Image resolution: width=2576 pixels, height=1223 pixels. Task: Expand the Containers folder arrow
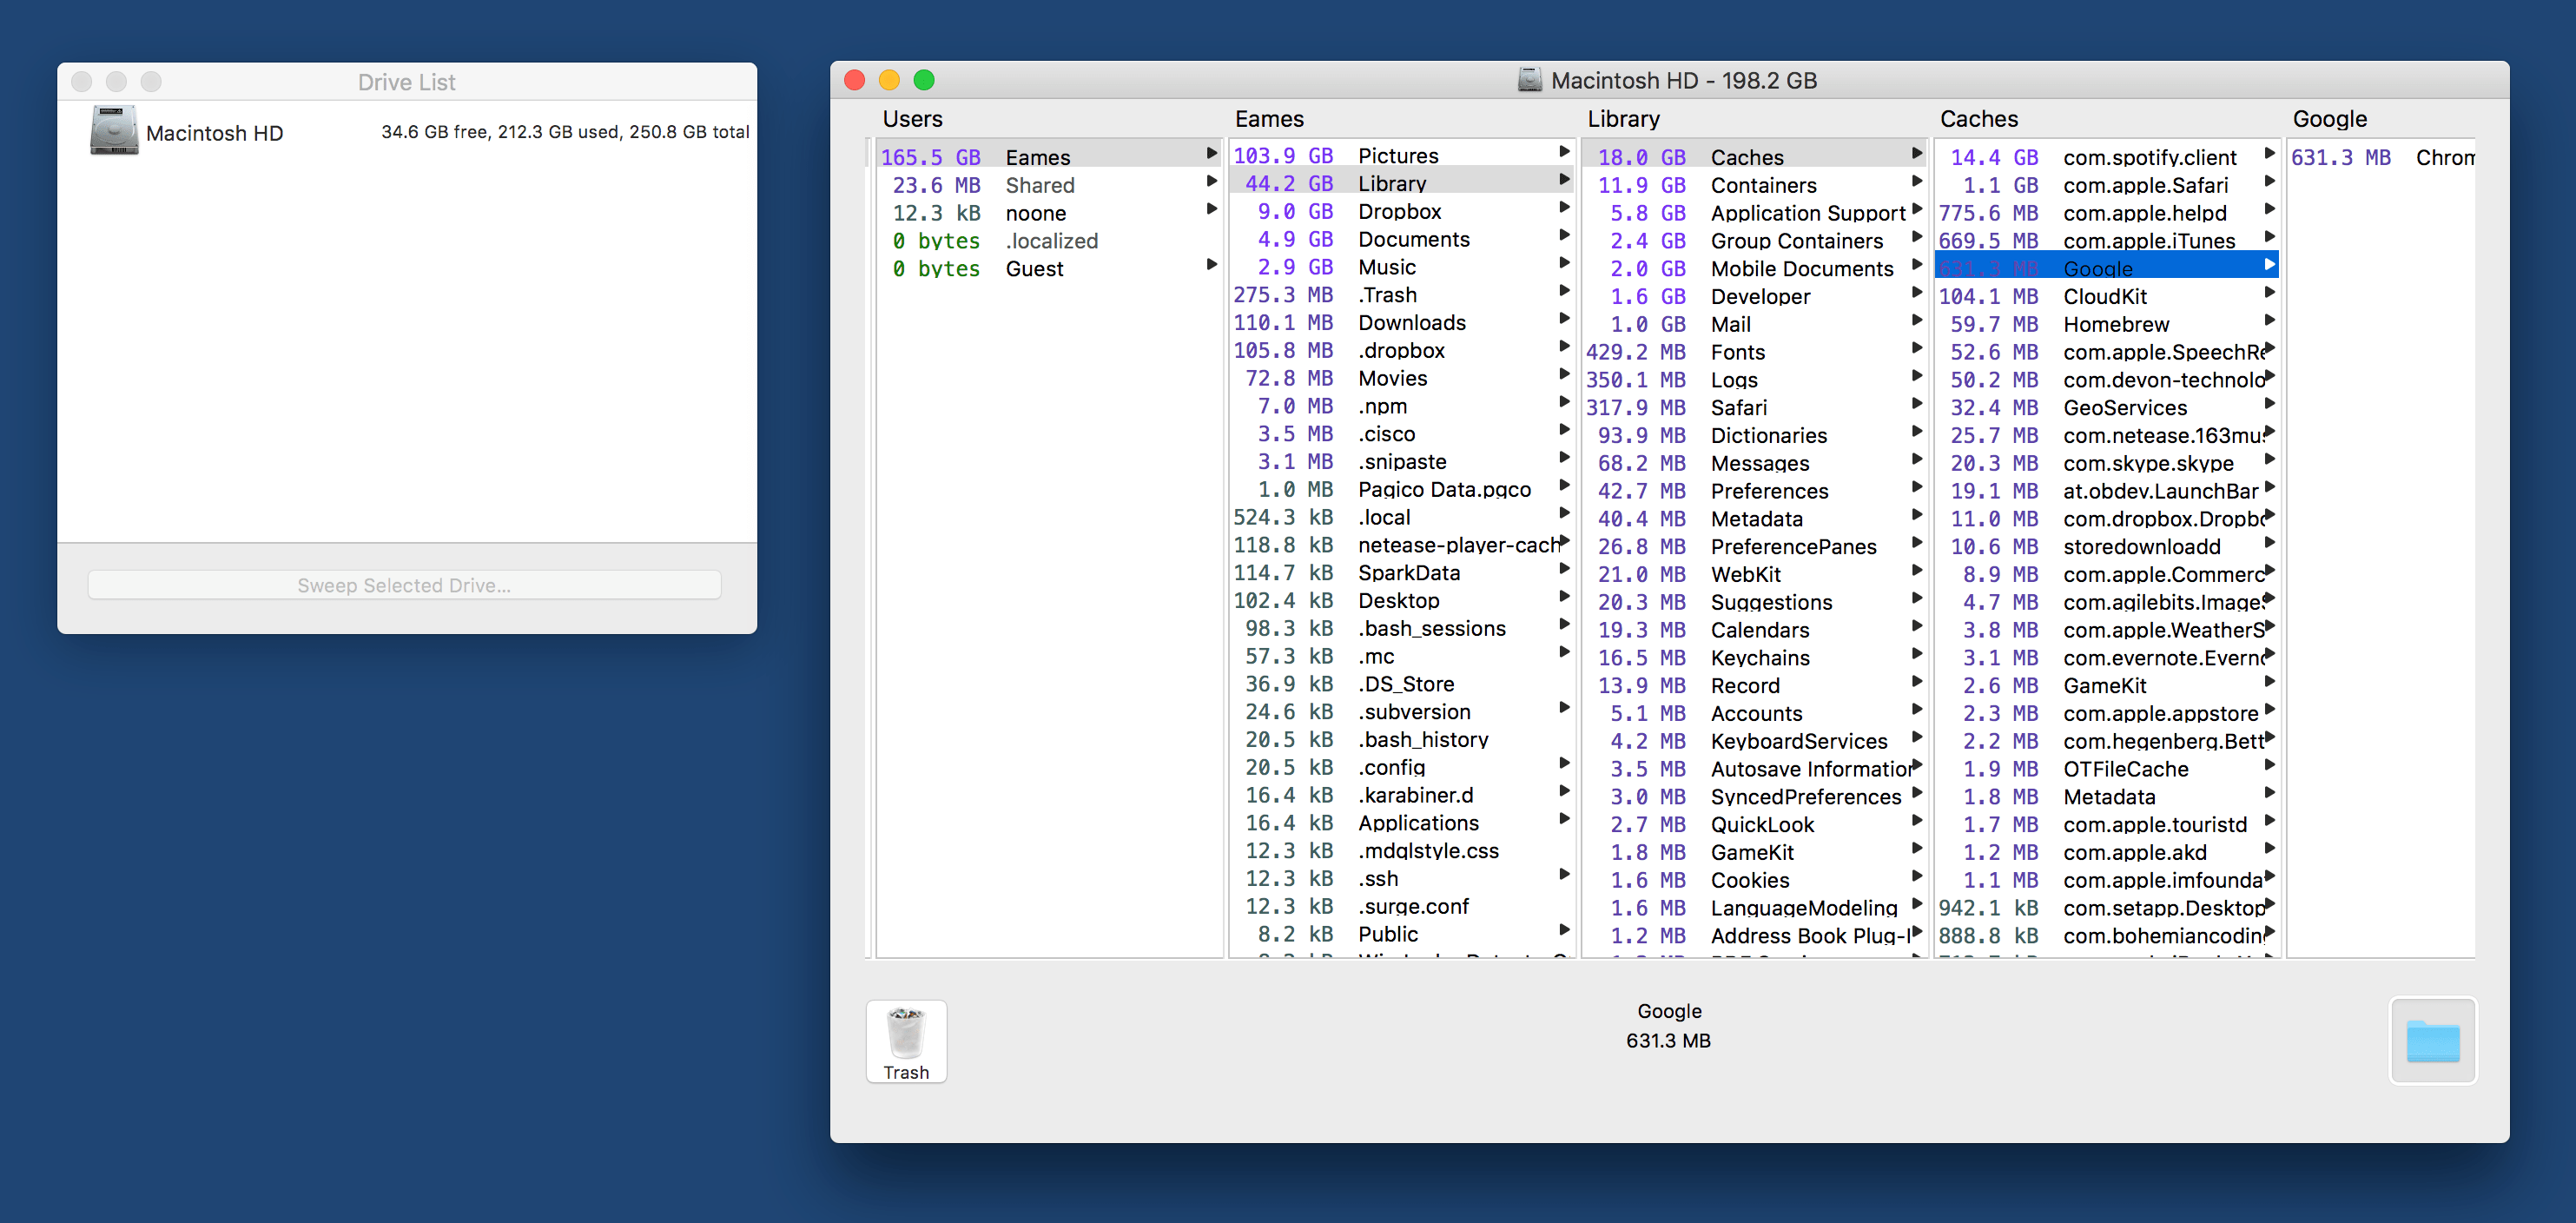coord(1916,182)
